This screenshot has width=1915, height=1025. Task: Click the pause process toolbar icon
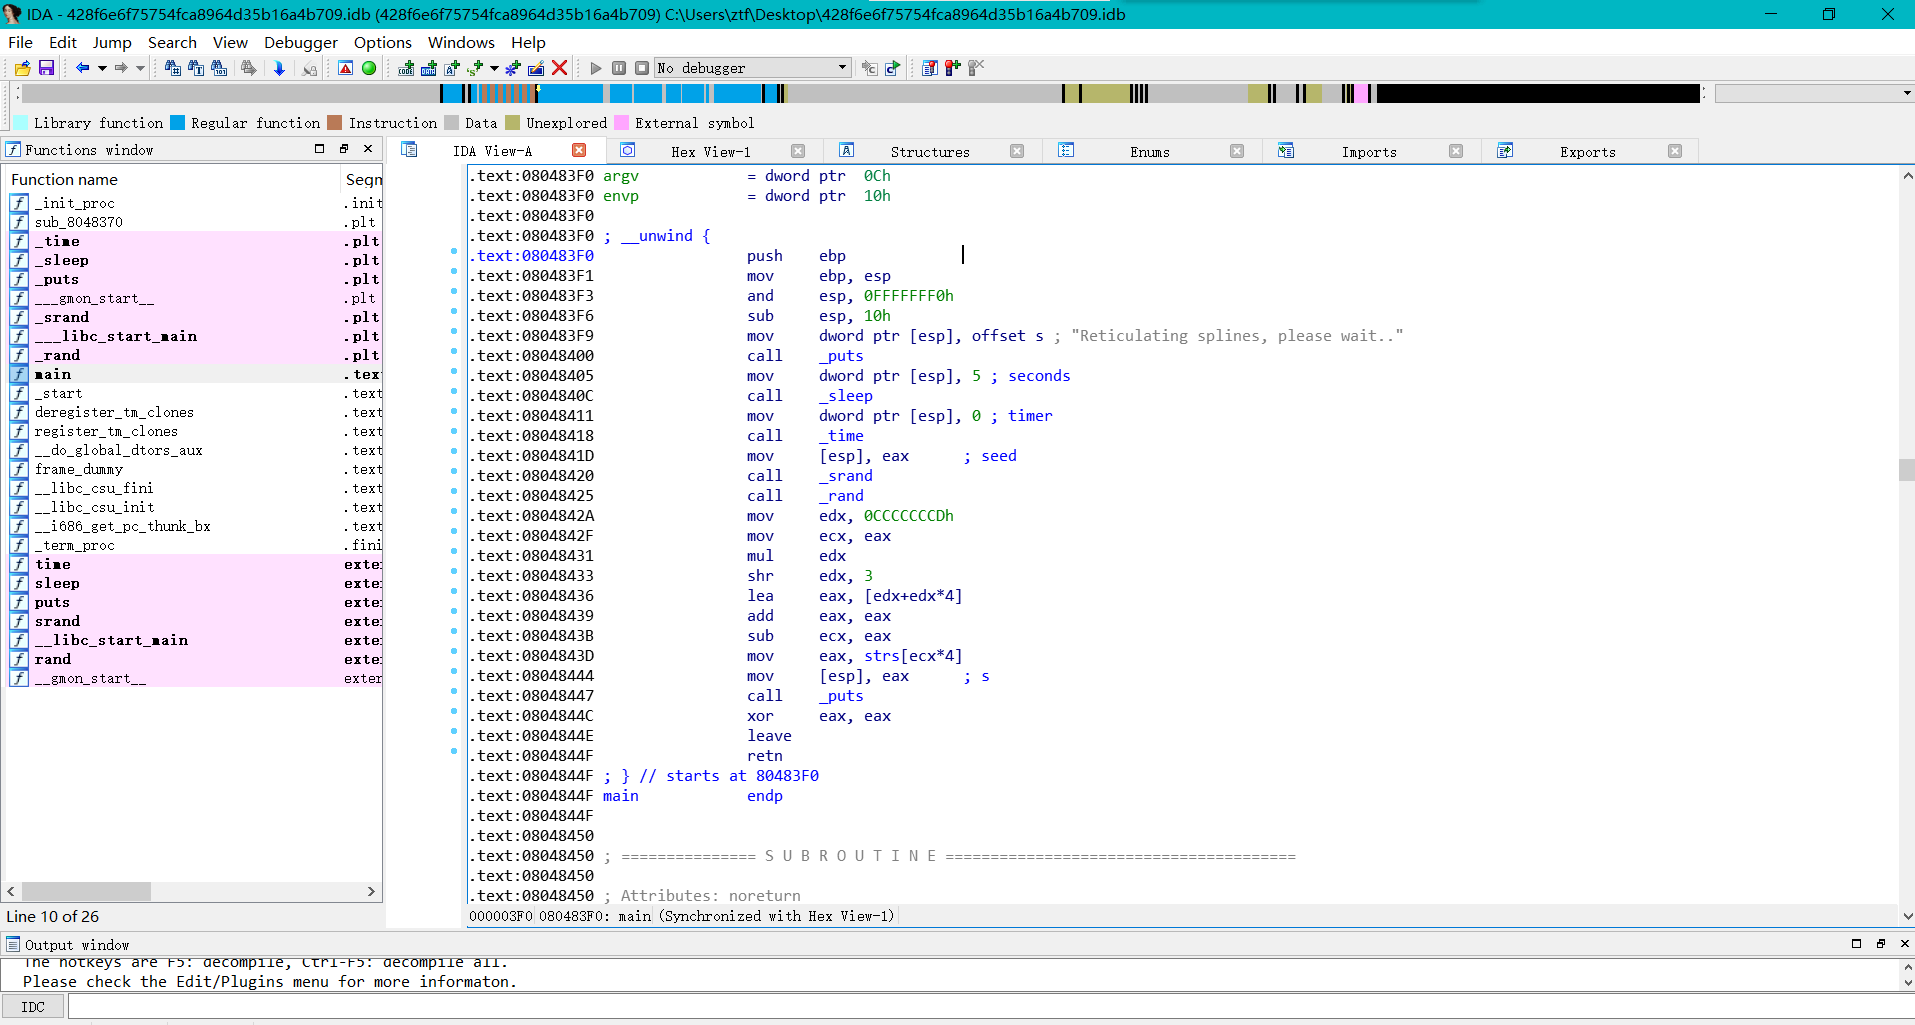click(x=619, y=68)
